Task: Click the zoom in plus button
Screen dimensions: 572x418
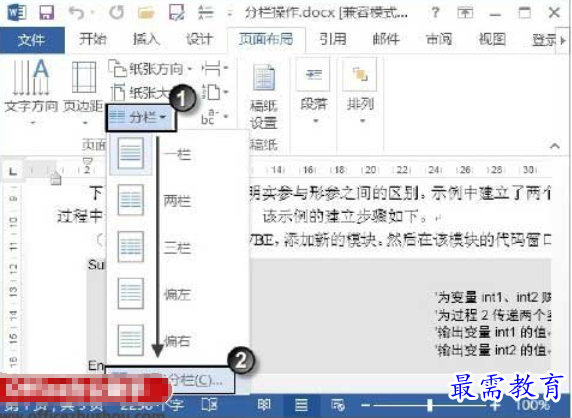Action: [495, 405]
